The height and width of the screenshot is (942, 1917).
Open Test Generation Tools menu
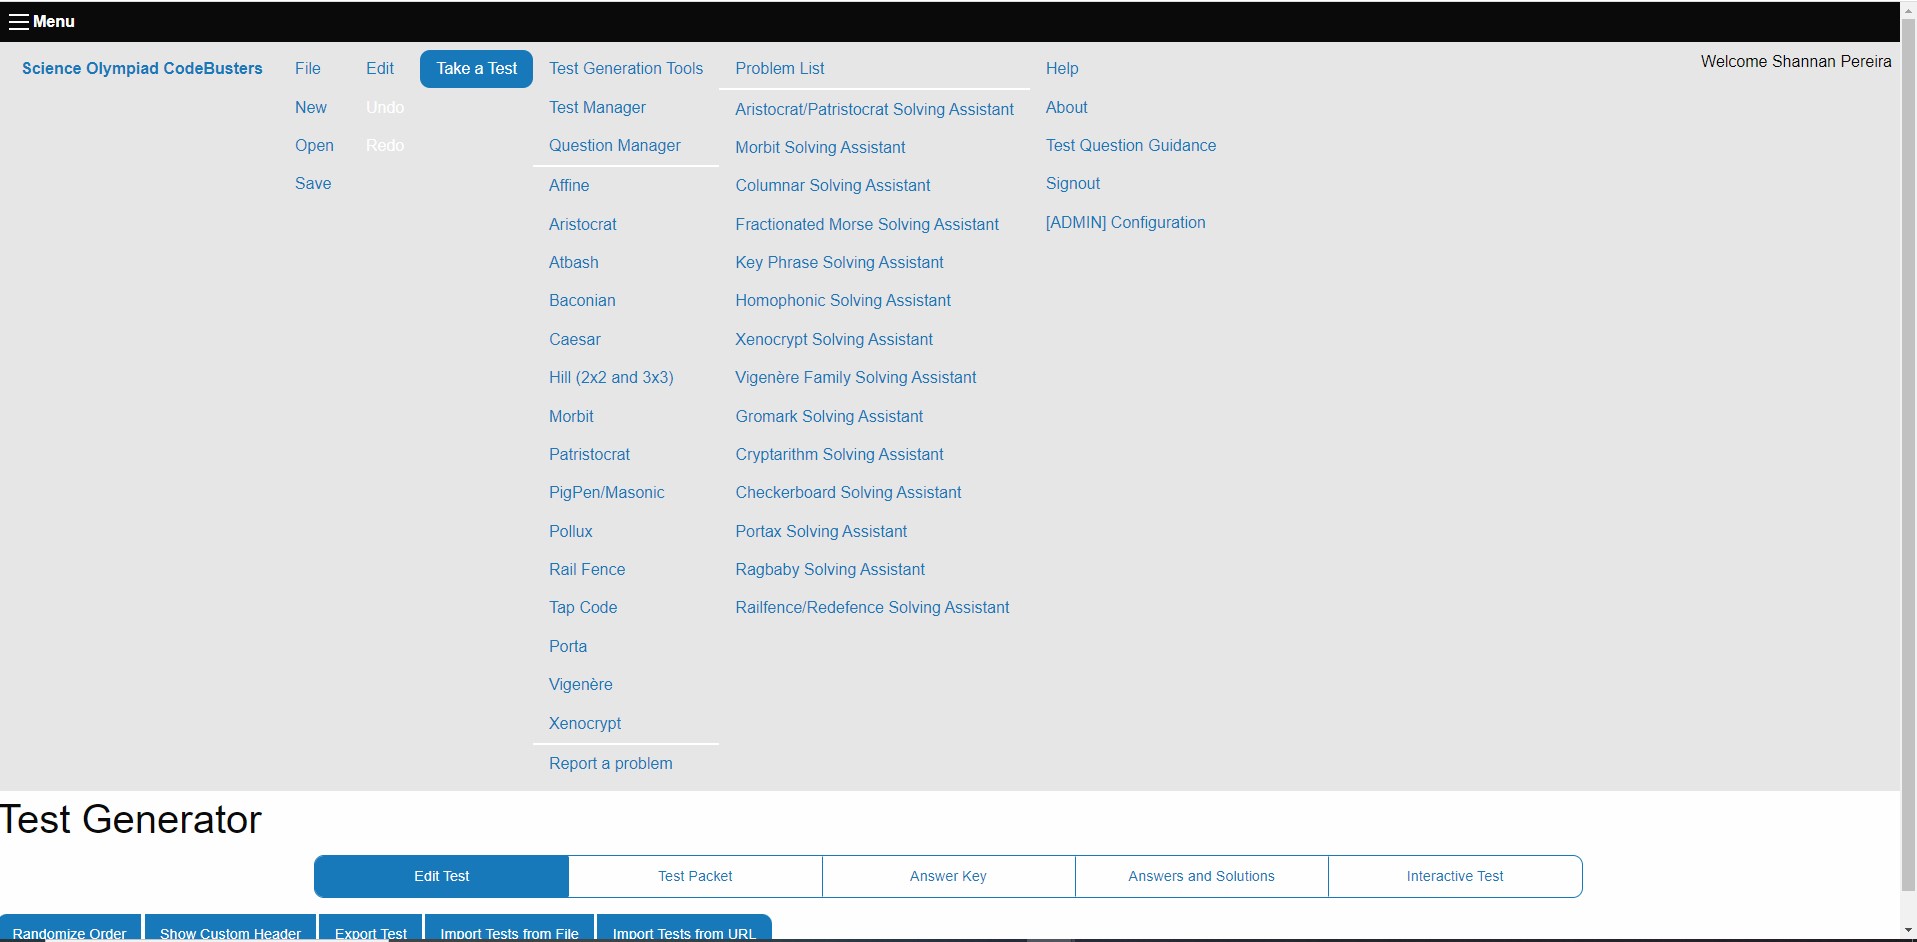(x=626, y=68)
